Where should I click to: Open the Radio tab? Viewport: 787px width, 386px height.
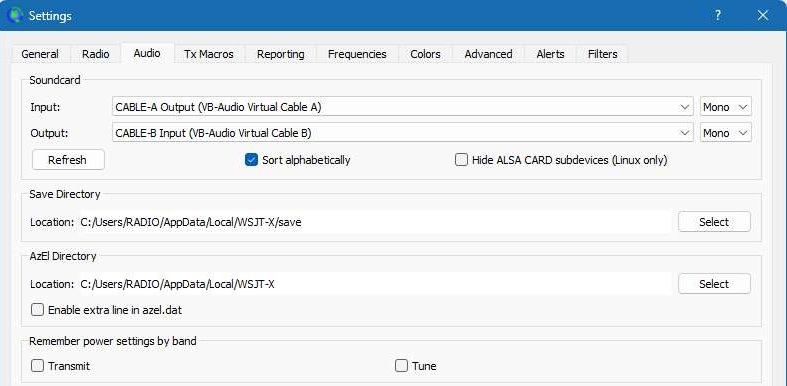point(95,54)
